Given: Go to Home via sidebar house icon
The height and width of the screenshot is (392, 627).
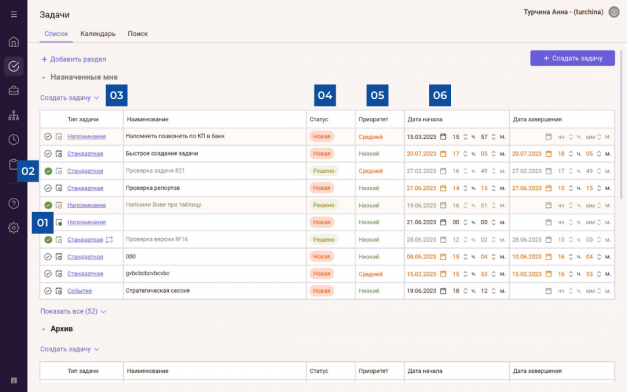Looking at the screenshot, I should (x=14, y=42).
